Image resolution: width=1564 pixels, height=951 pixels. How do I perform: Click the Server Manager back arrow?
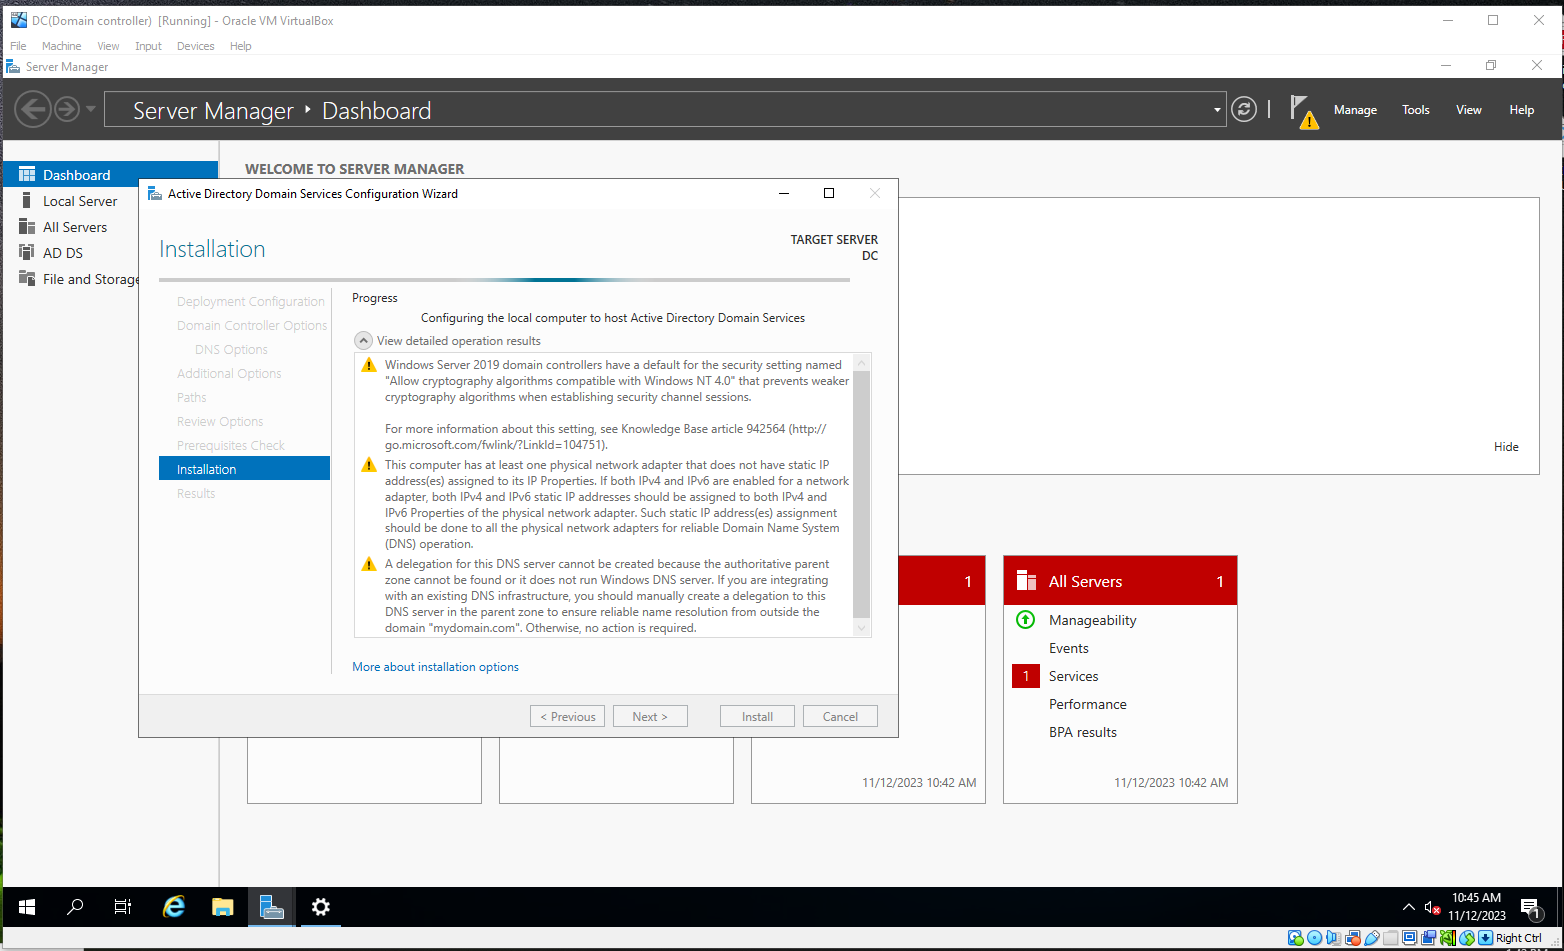point(33,109)
